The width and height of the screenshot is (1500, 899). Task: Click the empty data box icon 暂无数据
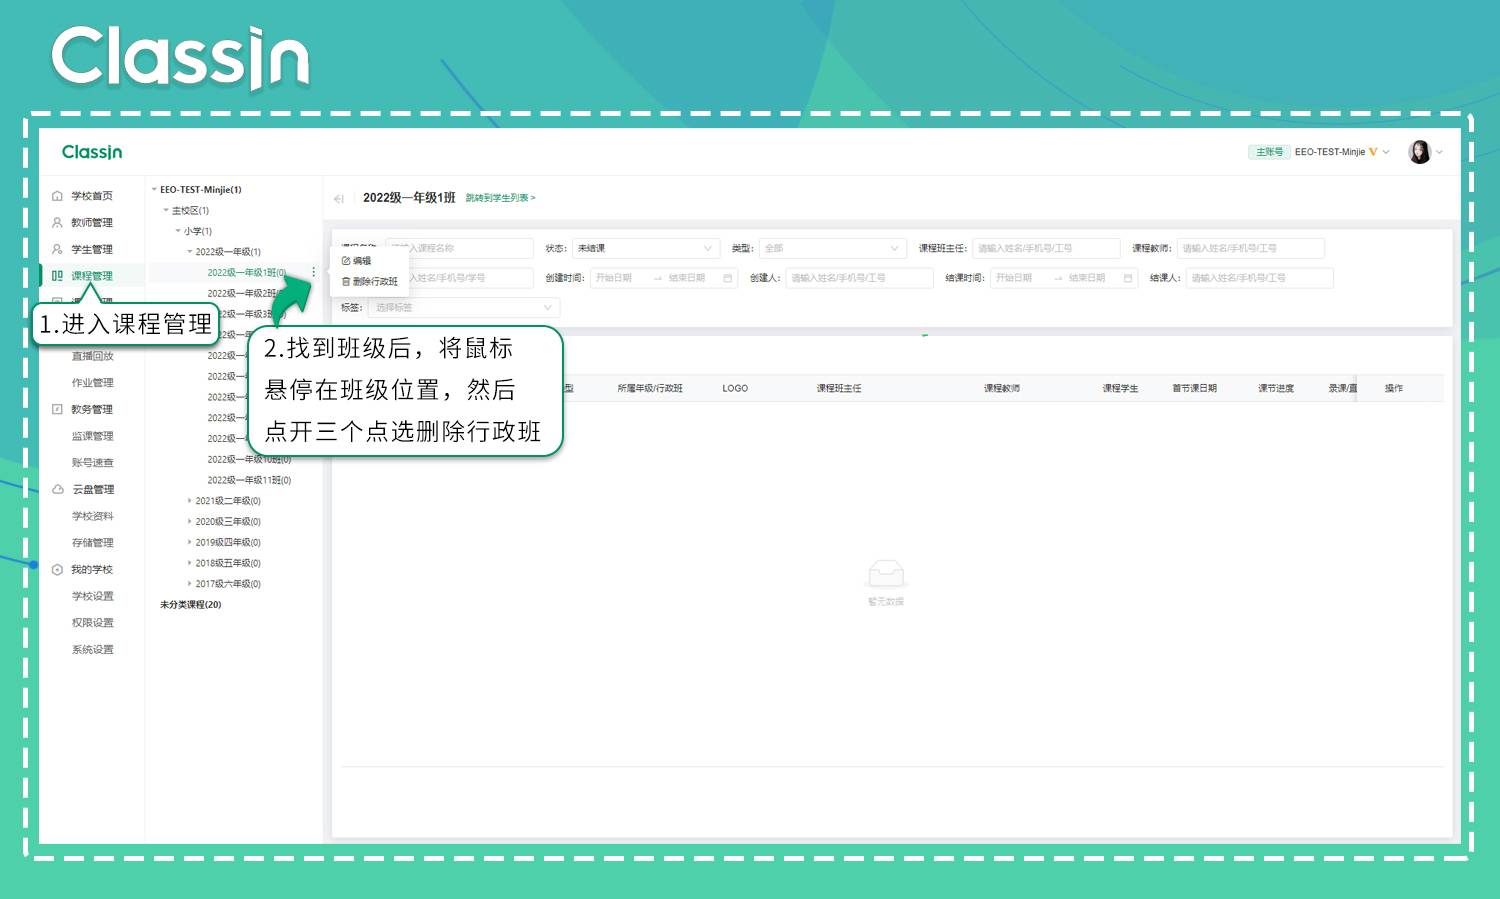click(x=886, y=574)
